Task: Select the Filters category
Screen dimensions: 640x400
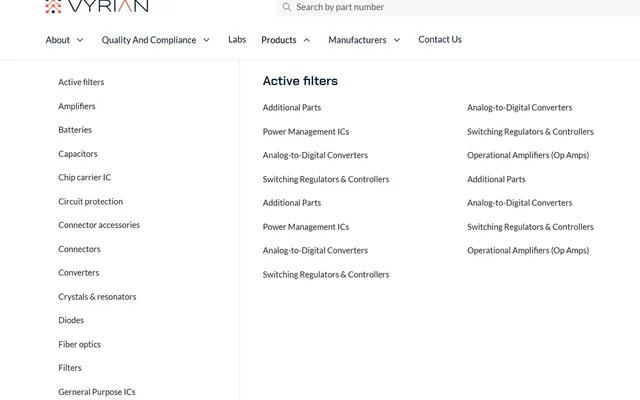Action: tap(70, 368)
